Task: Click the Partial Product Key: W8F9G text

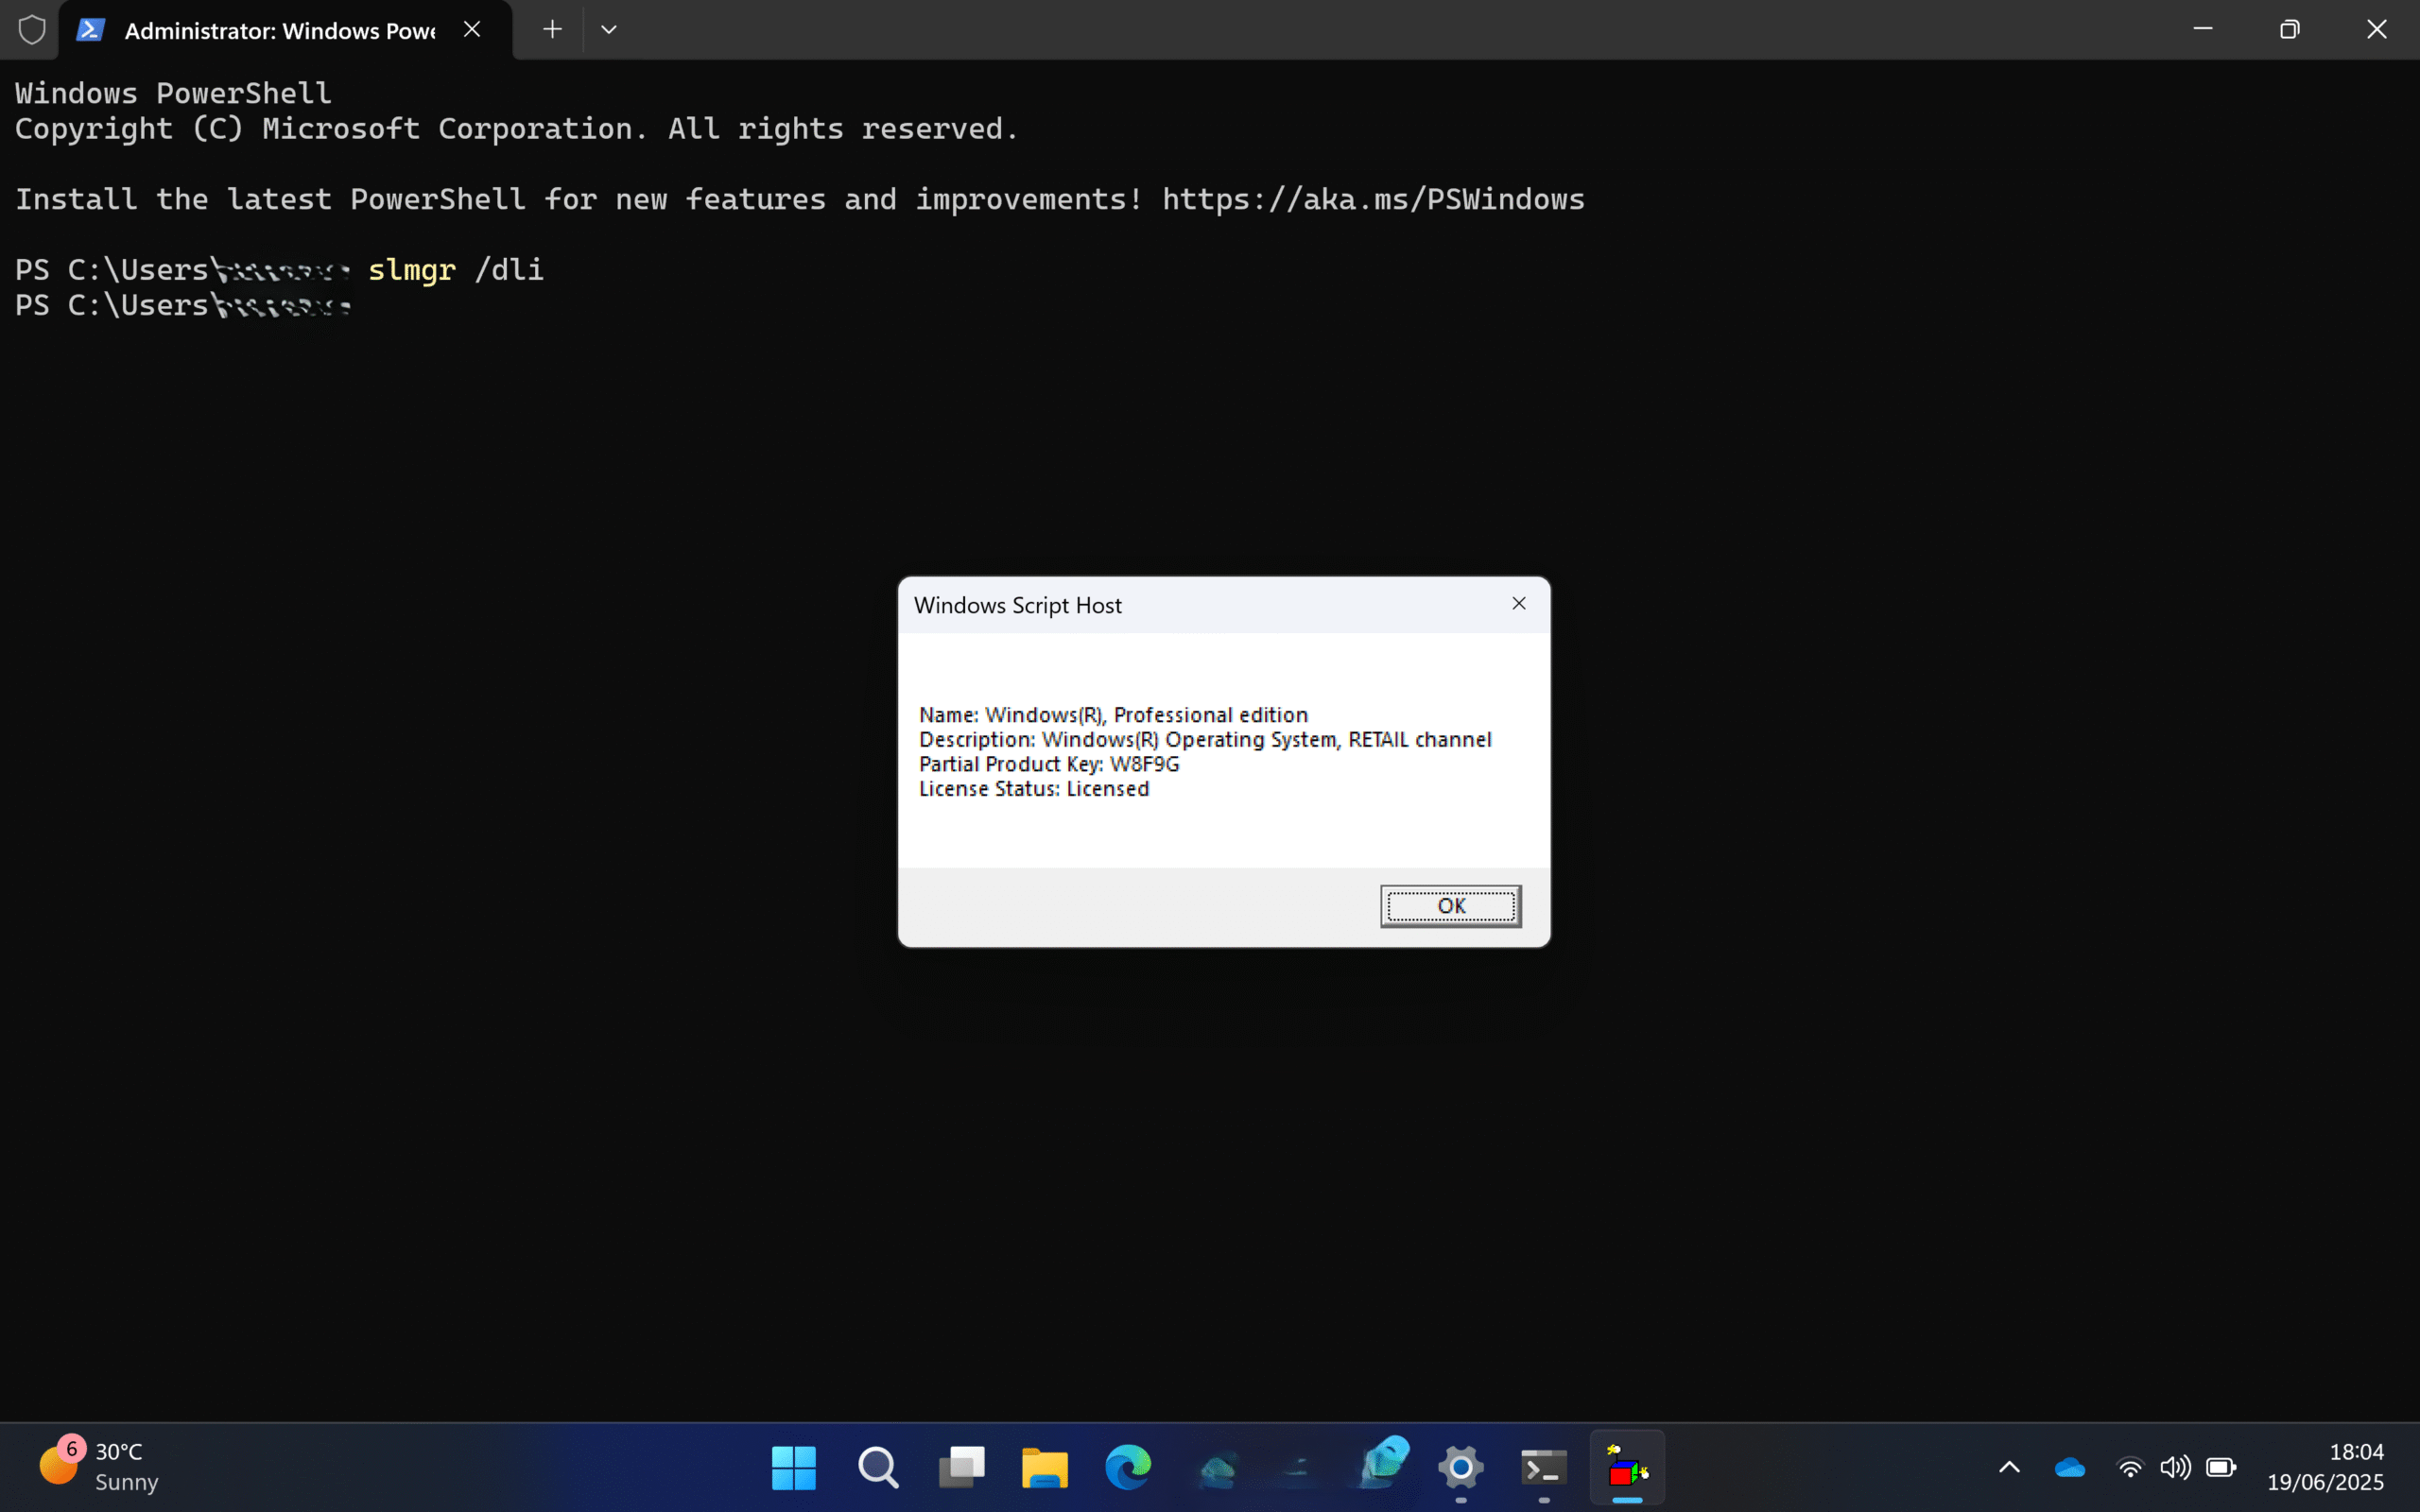Action: (1049, 764)
